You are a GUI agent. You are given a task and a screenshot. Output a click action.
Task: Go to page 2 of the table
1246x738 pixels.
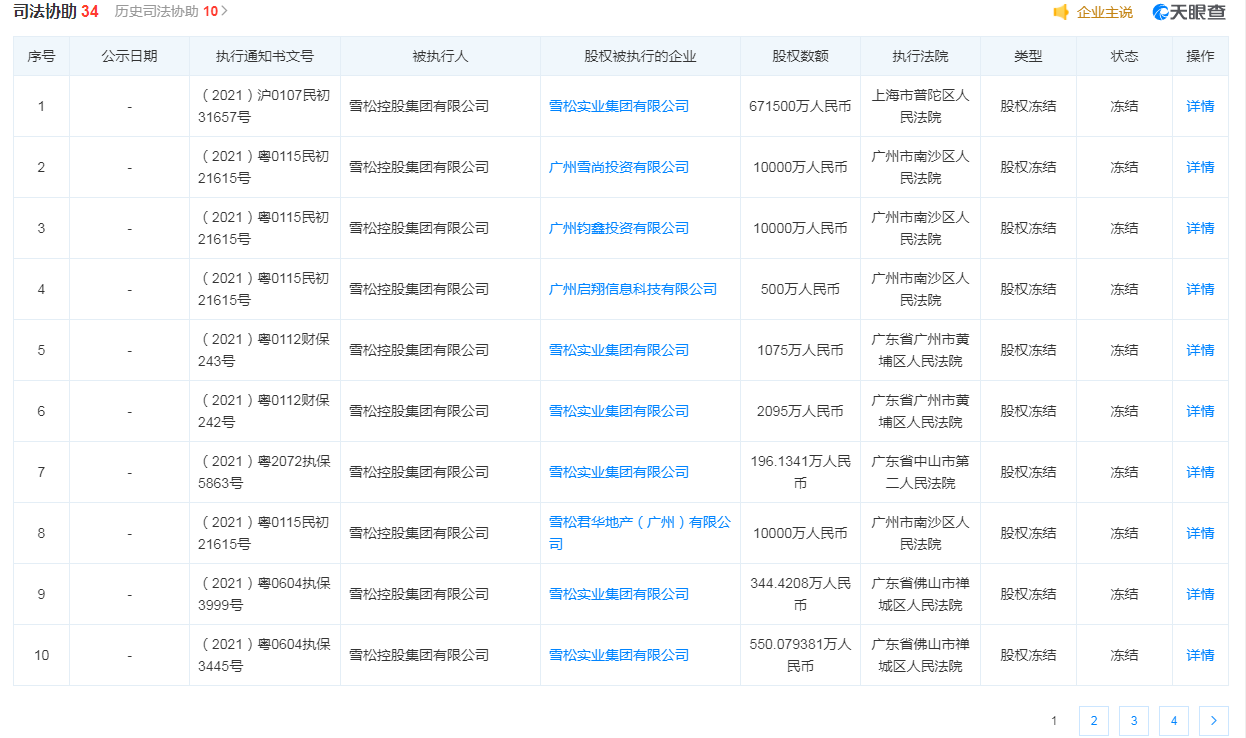1093,720
